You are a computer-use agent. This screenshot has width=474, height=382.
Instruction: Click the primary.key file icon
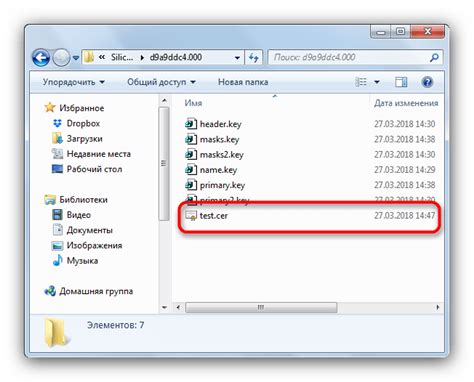[x=191, y=185]
